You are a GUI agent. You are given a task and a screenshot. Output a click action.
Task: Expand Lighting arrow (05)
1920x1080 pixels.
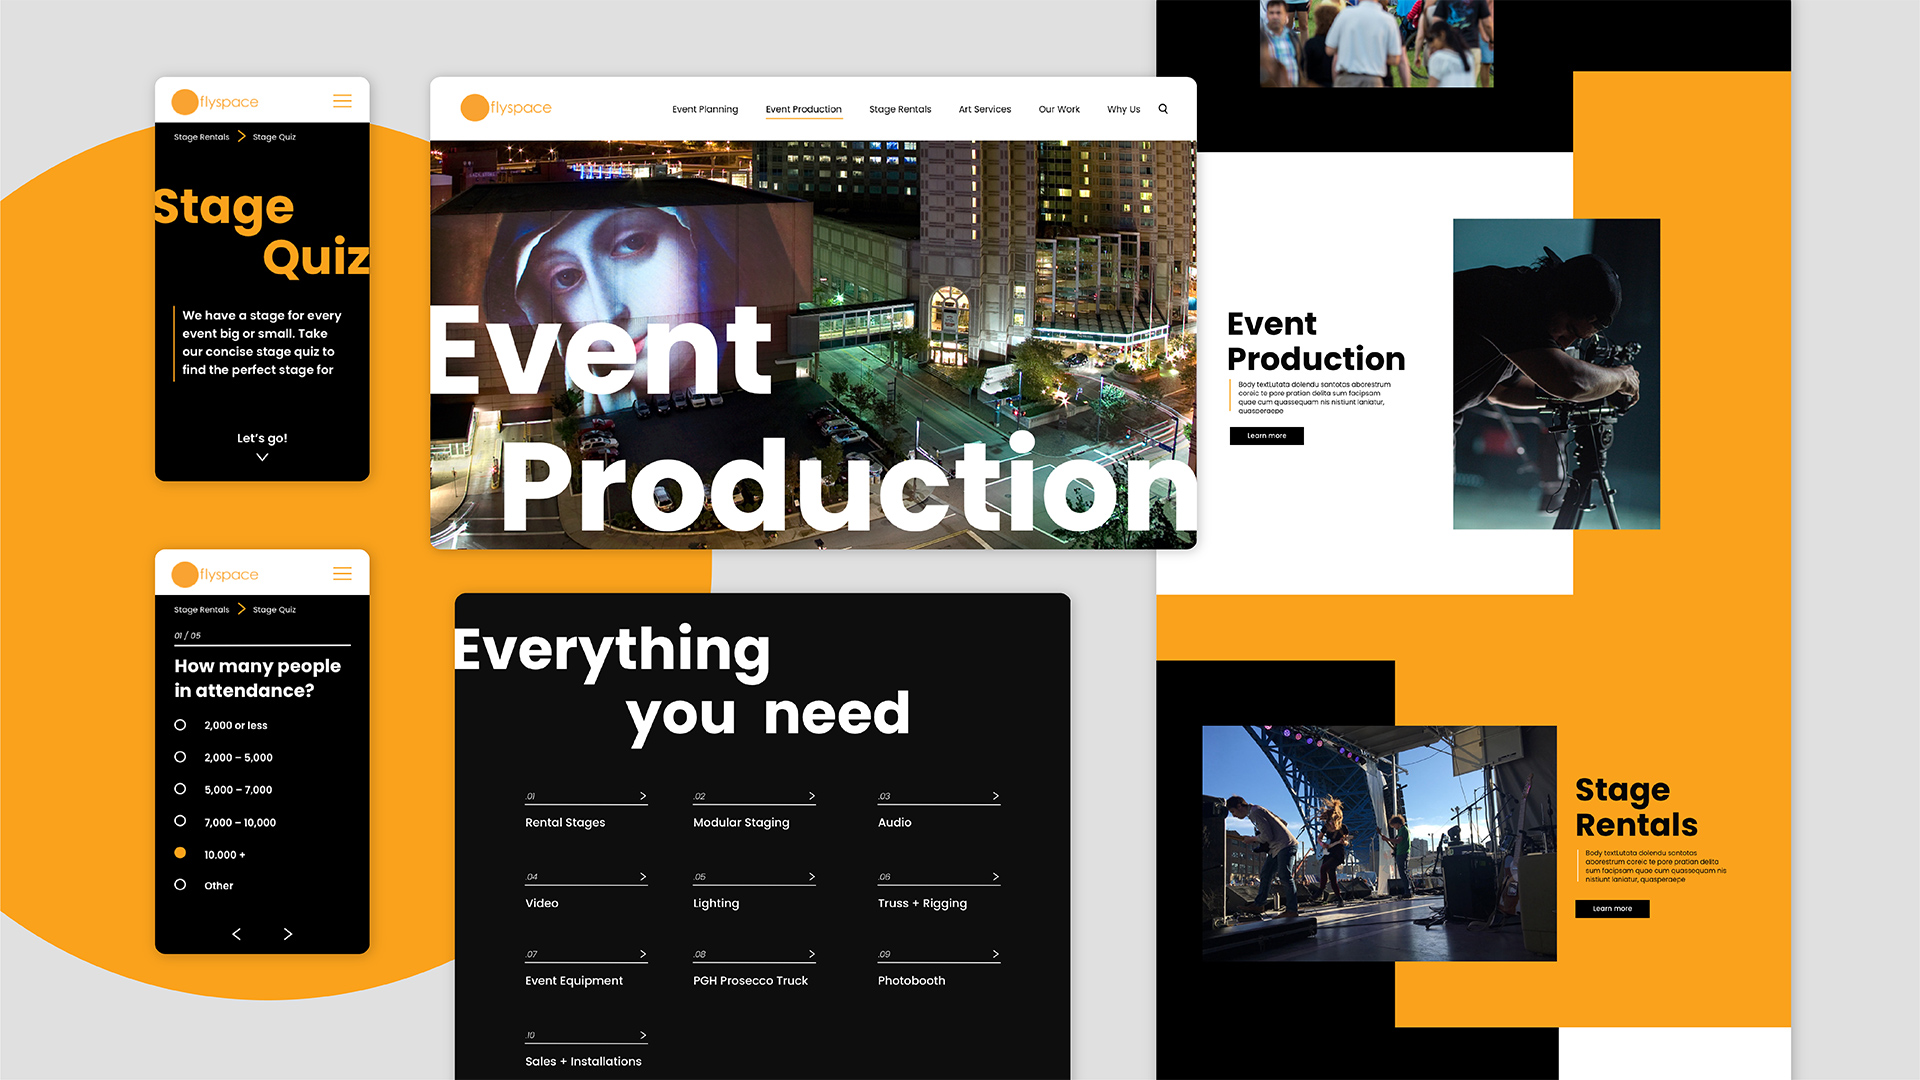(812, 877)
